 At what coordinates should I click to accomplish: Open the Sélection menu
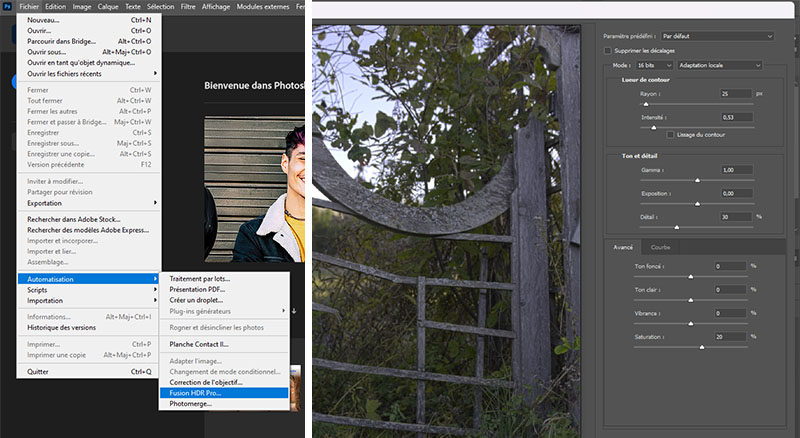(x=160, y=7)
